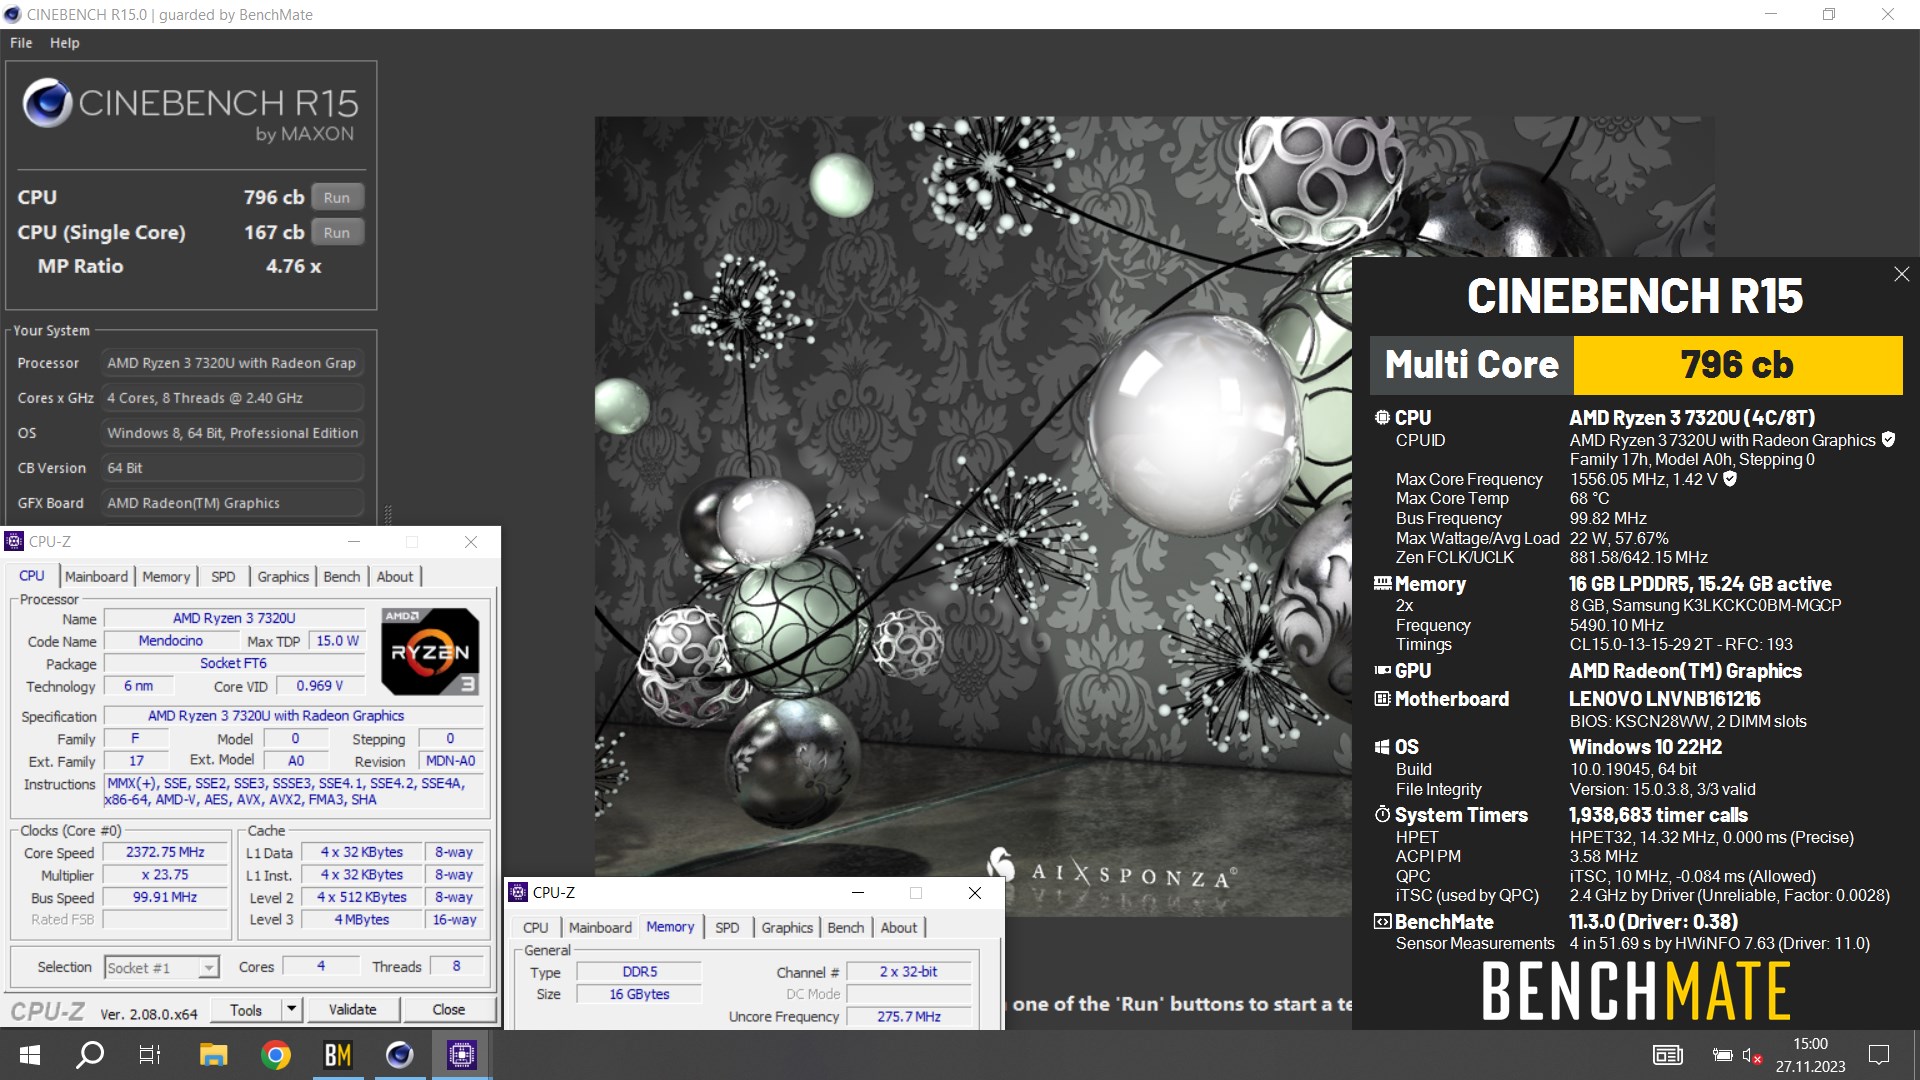Close the second CPU-Z Memory window

[x=975, y=893]
